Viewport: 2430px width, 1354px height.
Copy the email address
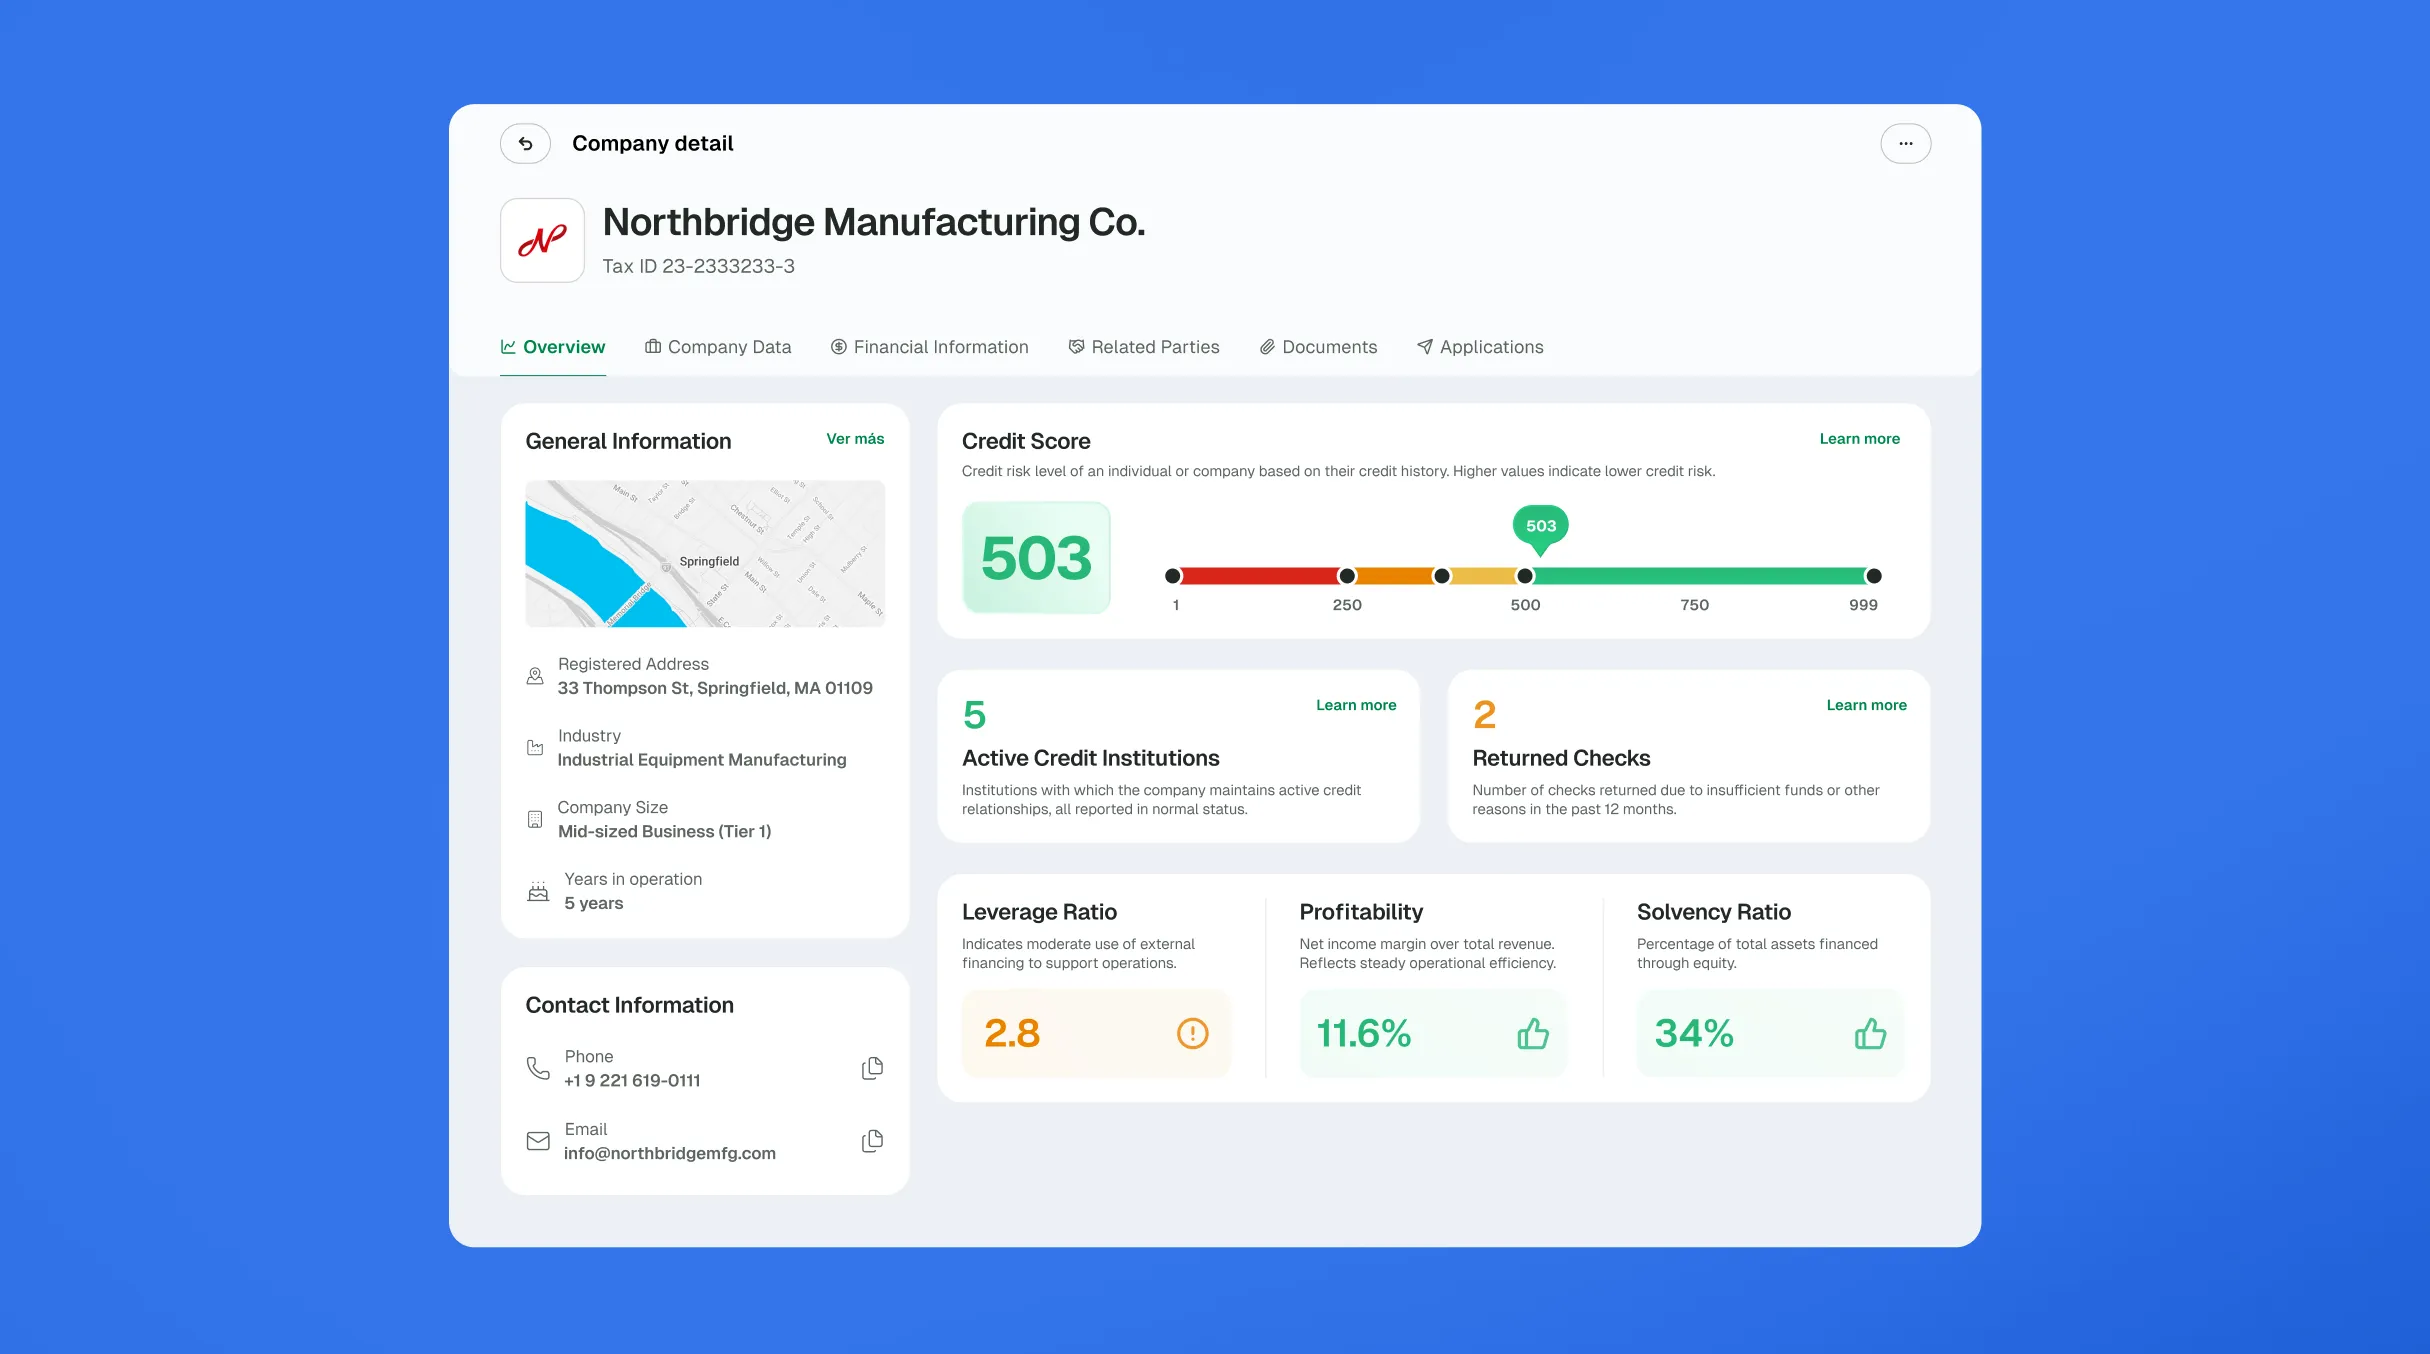[x=872, y=1141]
